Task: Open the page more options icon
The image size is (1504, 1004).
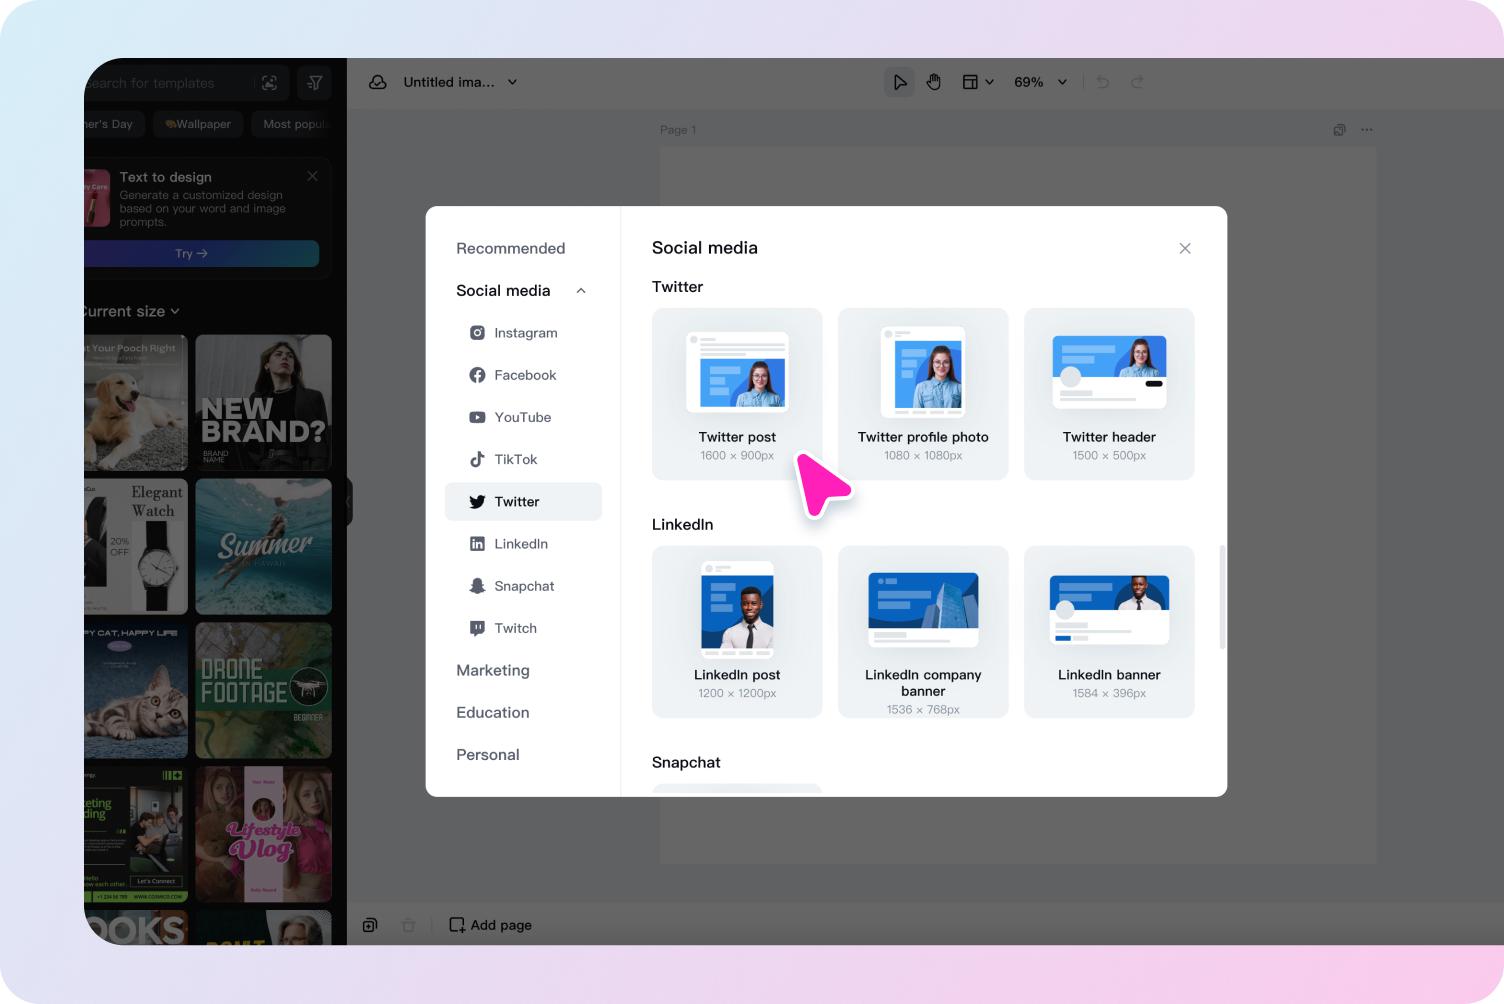Action: pos(1367,130)
